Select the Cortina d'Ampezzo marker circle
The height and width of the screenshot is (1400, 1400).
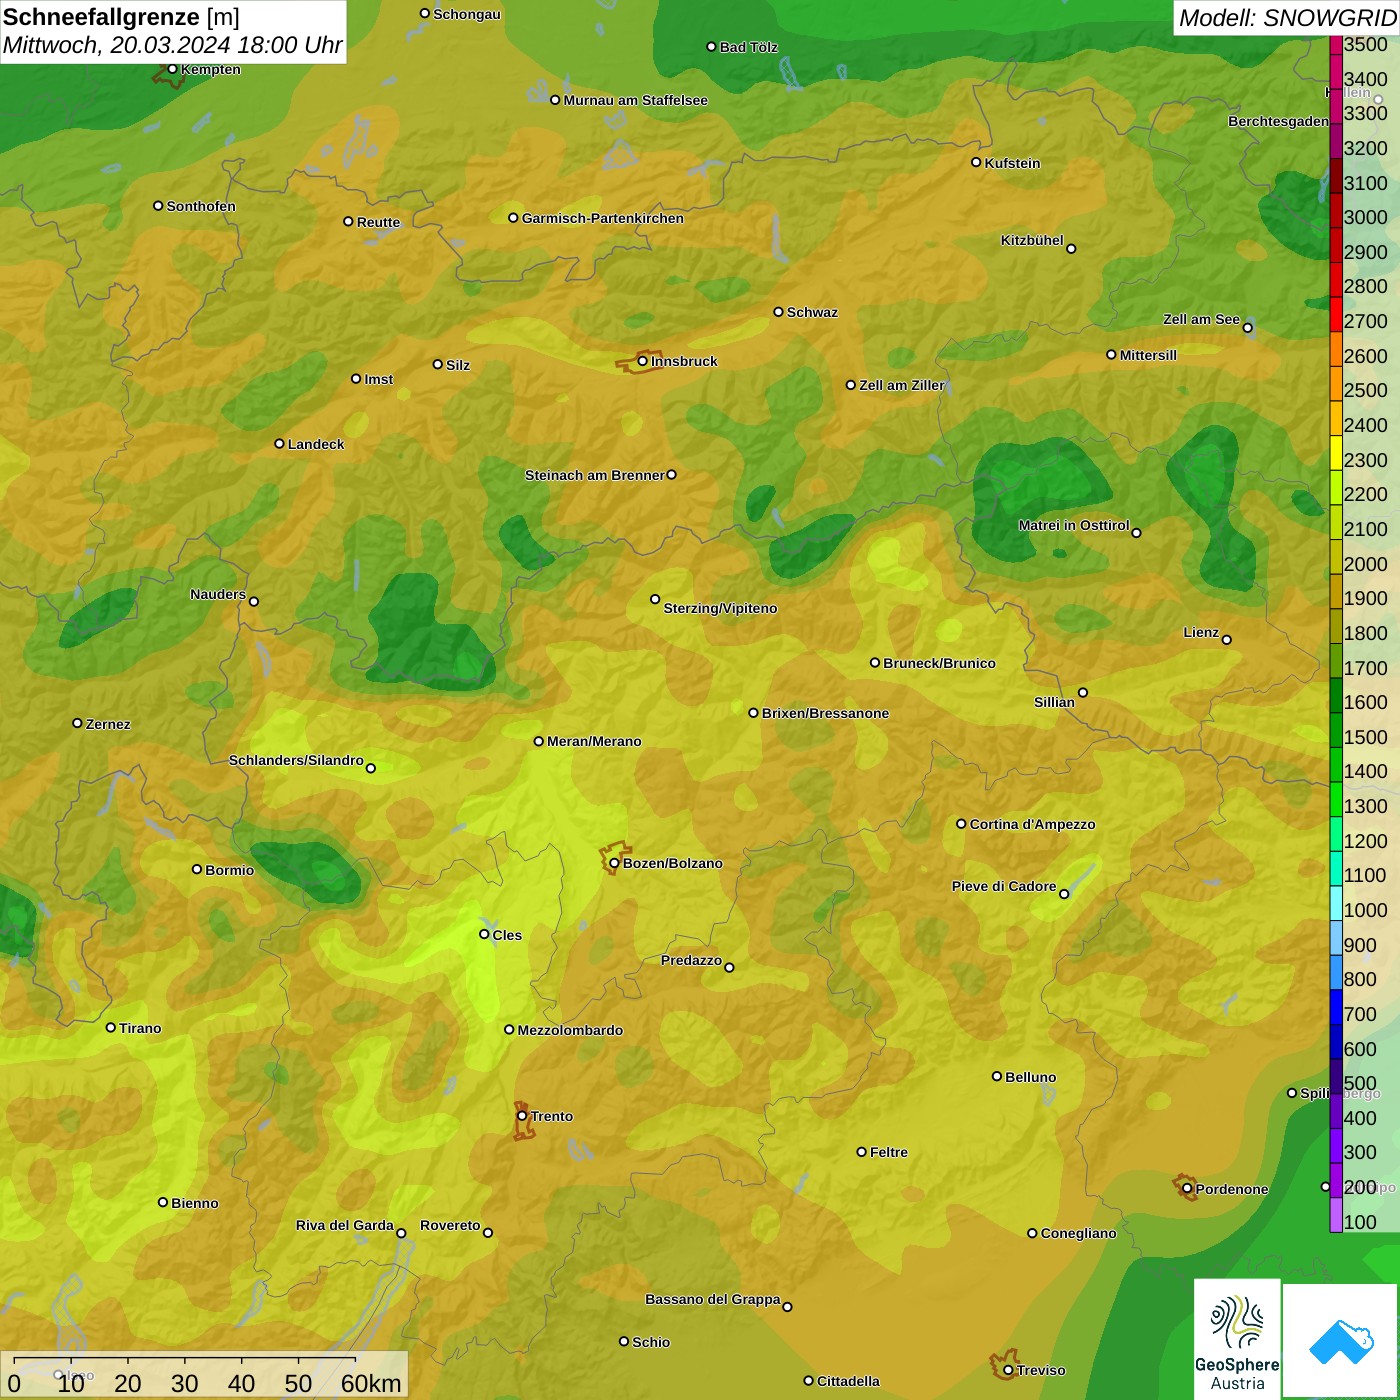(961, 824)
